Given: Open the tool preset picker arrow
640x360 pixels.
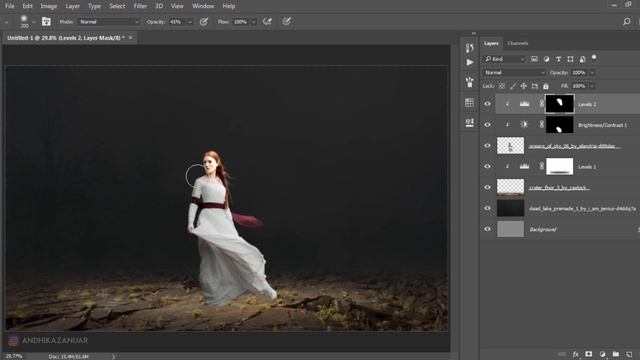Looking at the screenshot, I should pyautogui.click(x=7, y=22).
